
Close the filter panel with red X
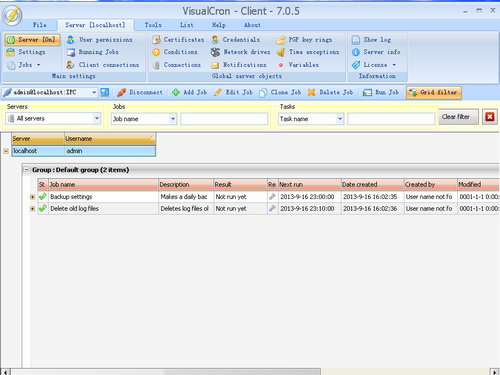pyautogui.click(x=489, y=117)
